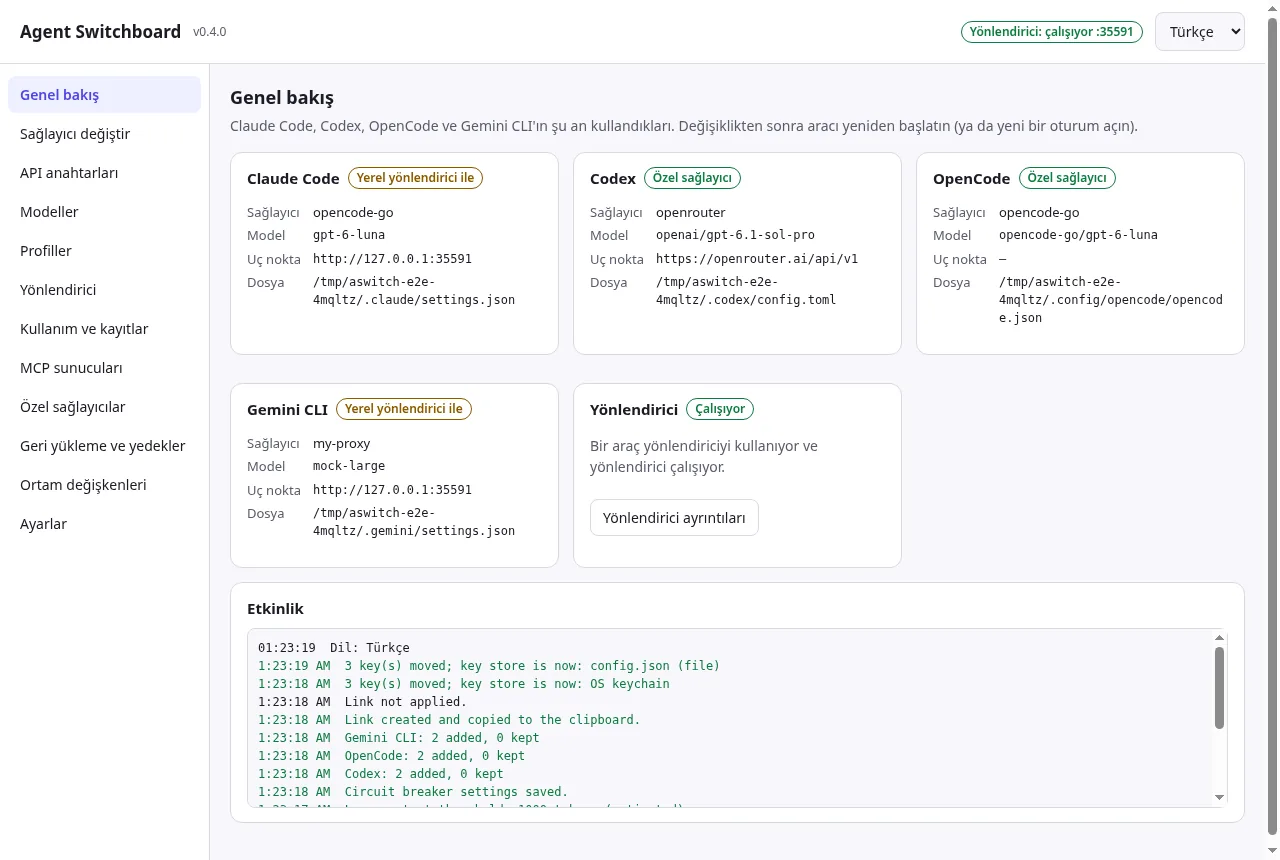
Task: Click Claude Code's .claude/settings.json file path
Action: 414,291
